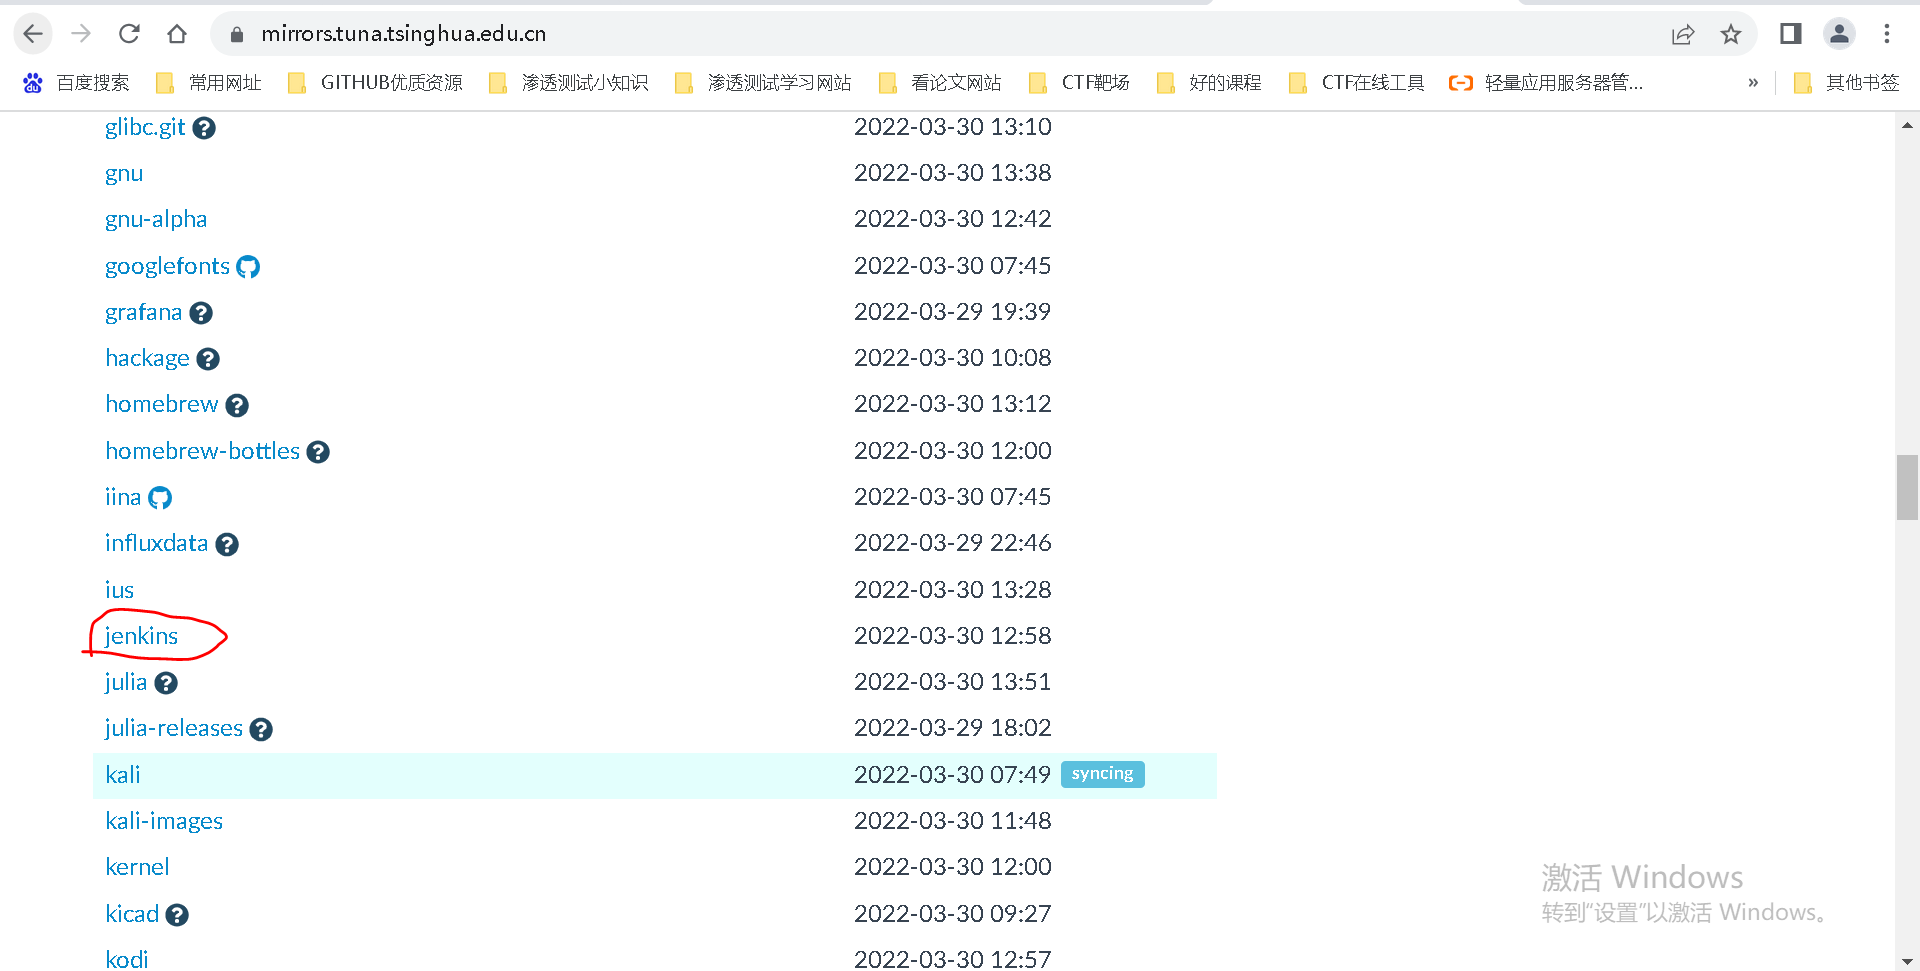Click the help icon beside homebrew
Viewport: 1920px width, 971px height.
237,405
